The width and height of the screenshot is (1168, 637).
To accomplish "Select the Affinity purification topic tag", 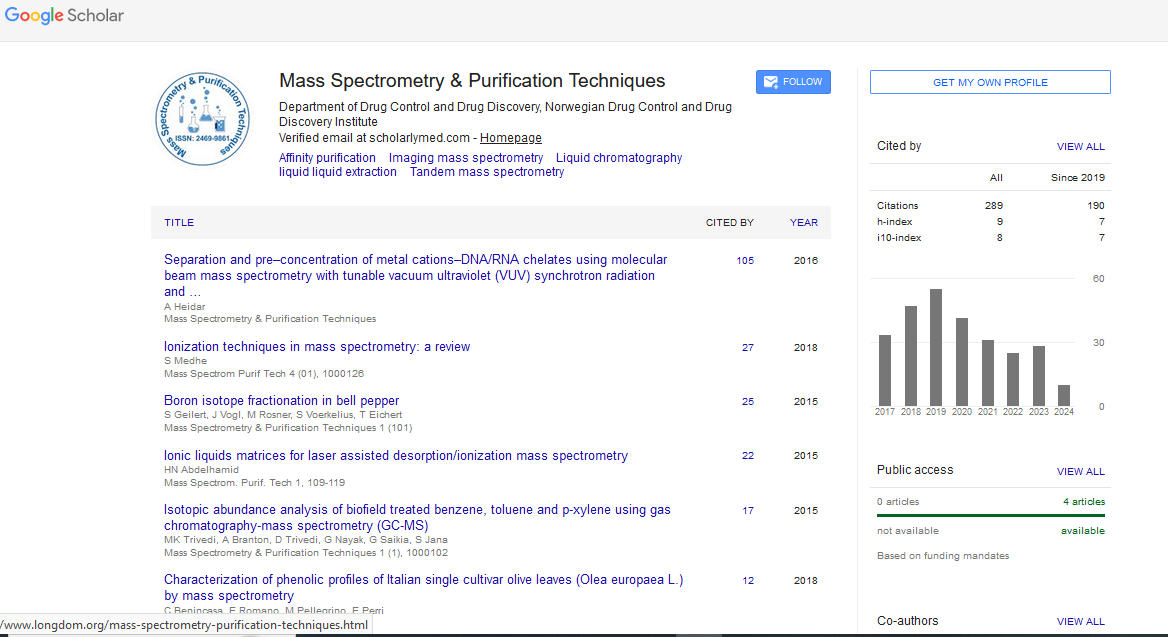I will tap(327, 158).
